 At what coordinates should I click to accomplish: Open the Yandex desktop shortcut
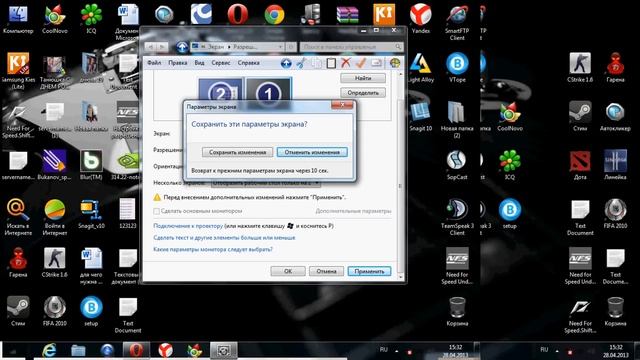pyautogui.click(x=420, y=19)
